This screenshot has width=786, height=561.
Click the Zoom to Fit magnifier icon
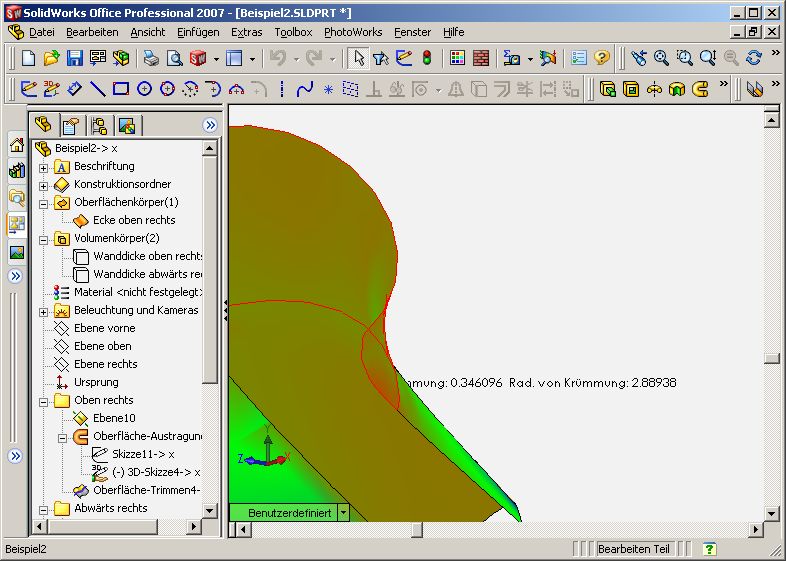[661, 58]
